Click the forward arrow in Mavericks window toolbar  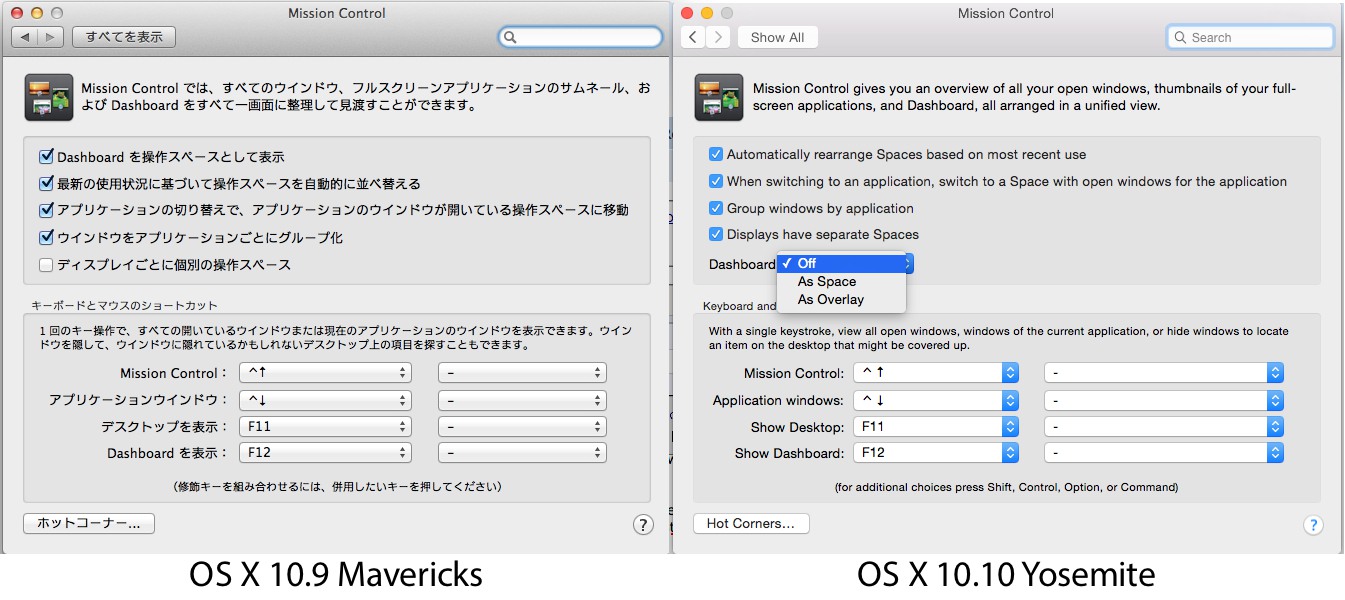(x=51, y=37)
